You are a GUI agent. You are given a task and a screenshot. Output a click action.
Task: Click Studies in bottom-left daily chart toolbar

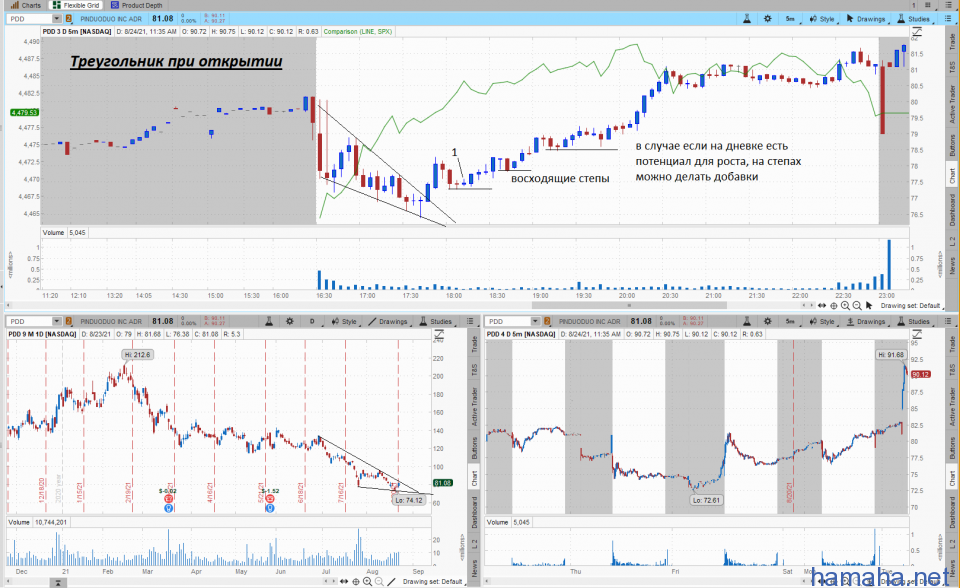tap(441, 321)
